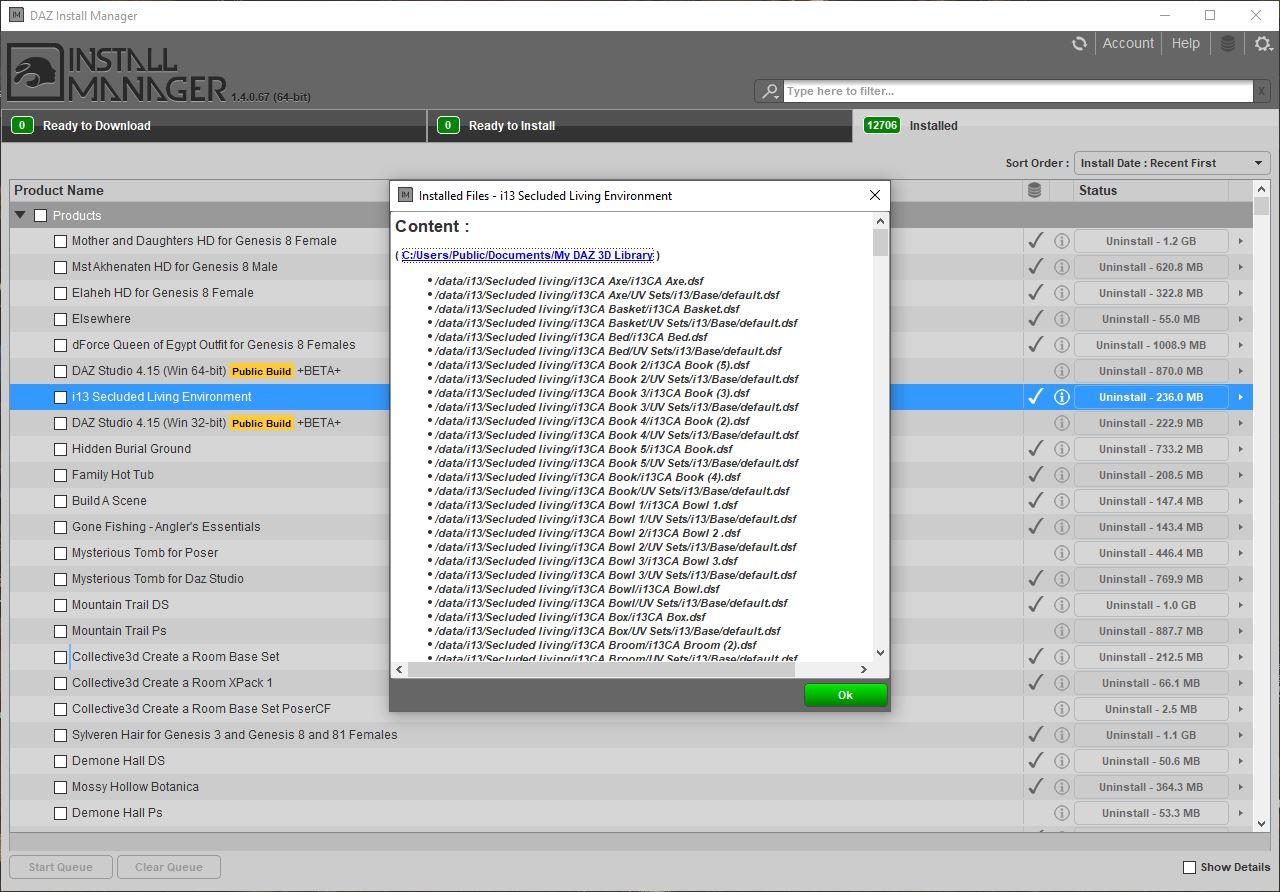Viewport: 1280px width, 892px height.
Task: Click Uninstall - 55.0 MB for Elsewhere
Action: tap(1150, 319)
